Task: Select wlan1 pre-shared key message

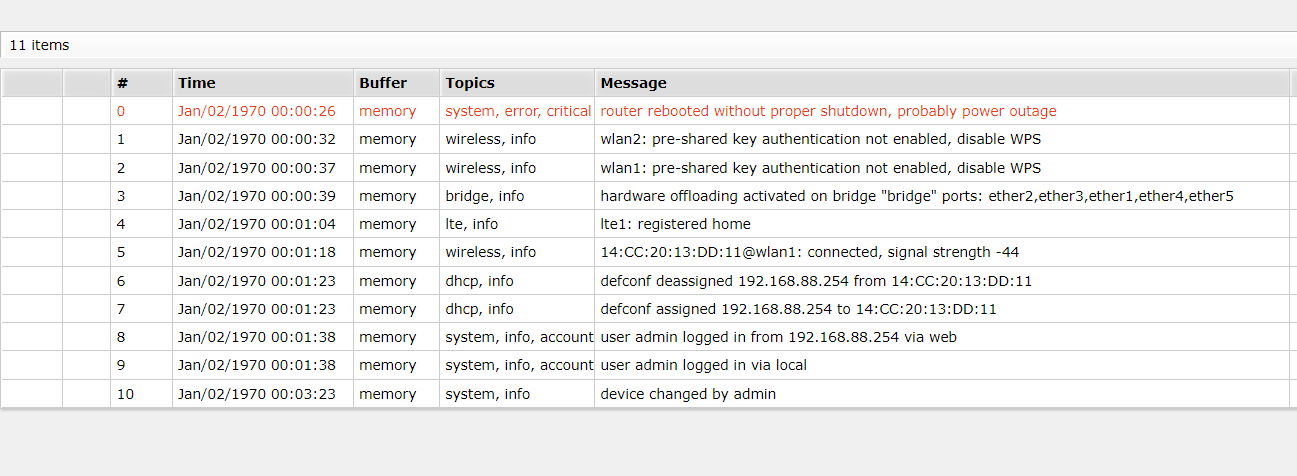Action: pos(820,168)
